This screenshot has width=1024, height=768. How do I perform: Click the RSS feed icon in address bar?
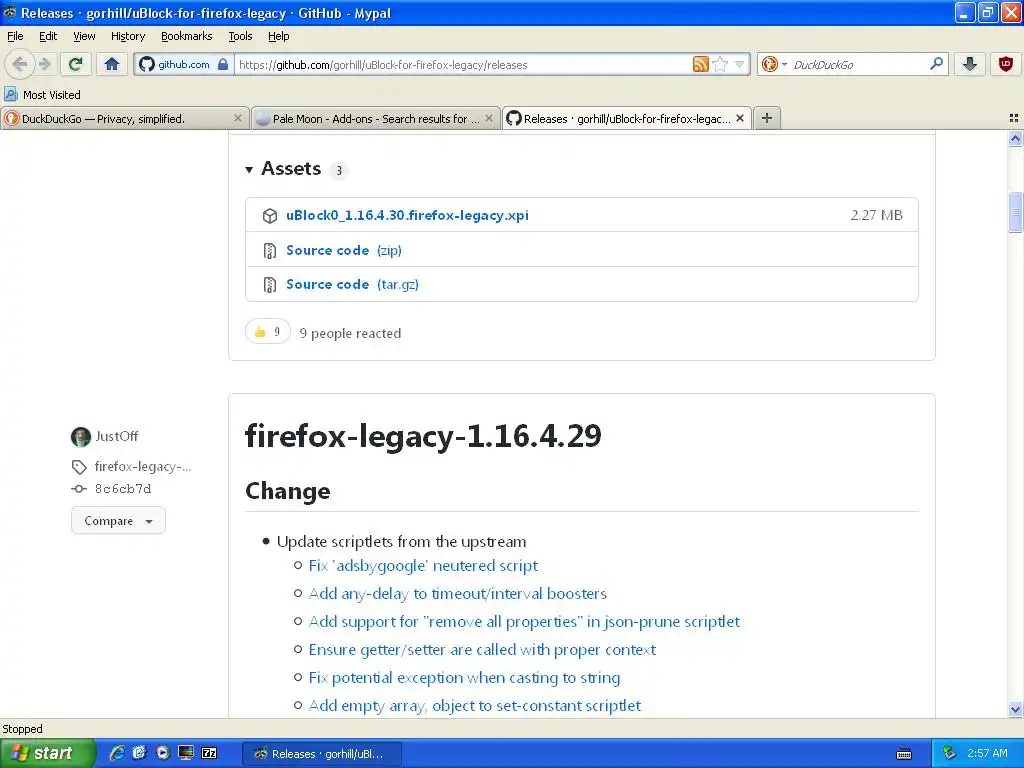click(x=701, y=64)
